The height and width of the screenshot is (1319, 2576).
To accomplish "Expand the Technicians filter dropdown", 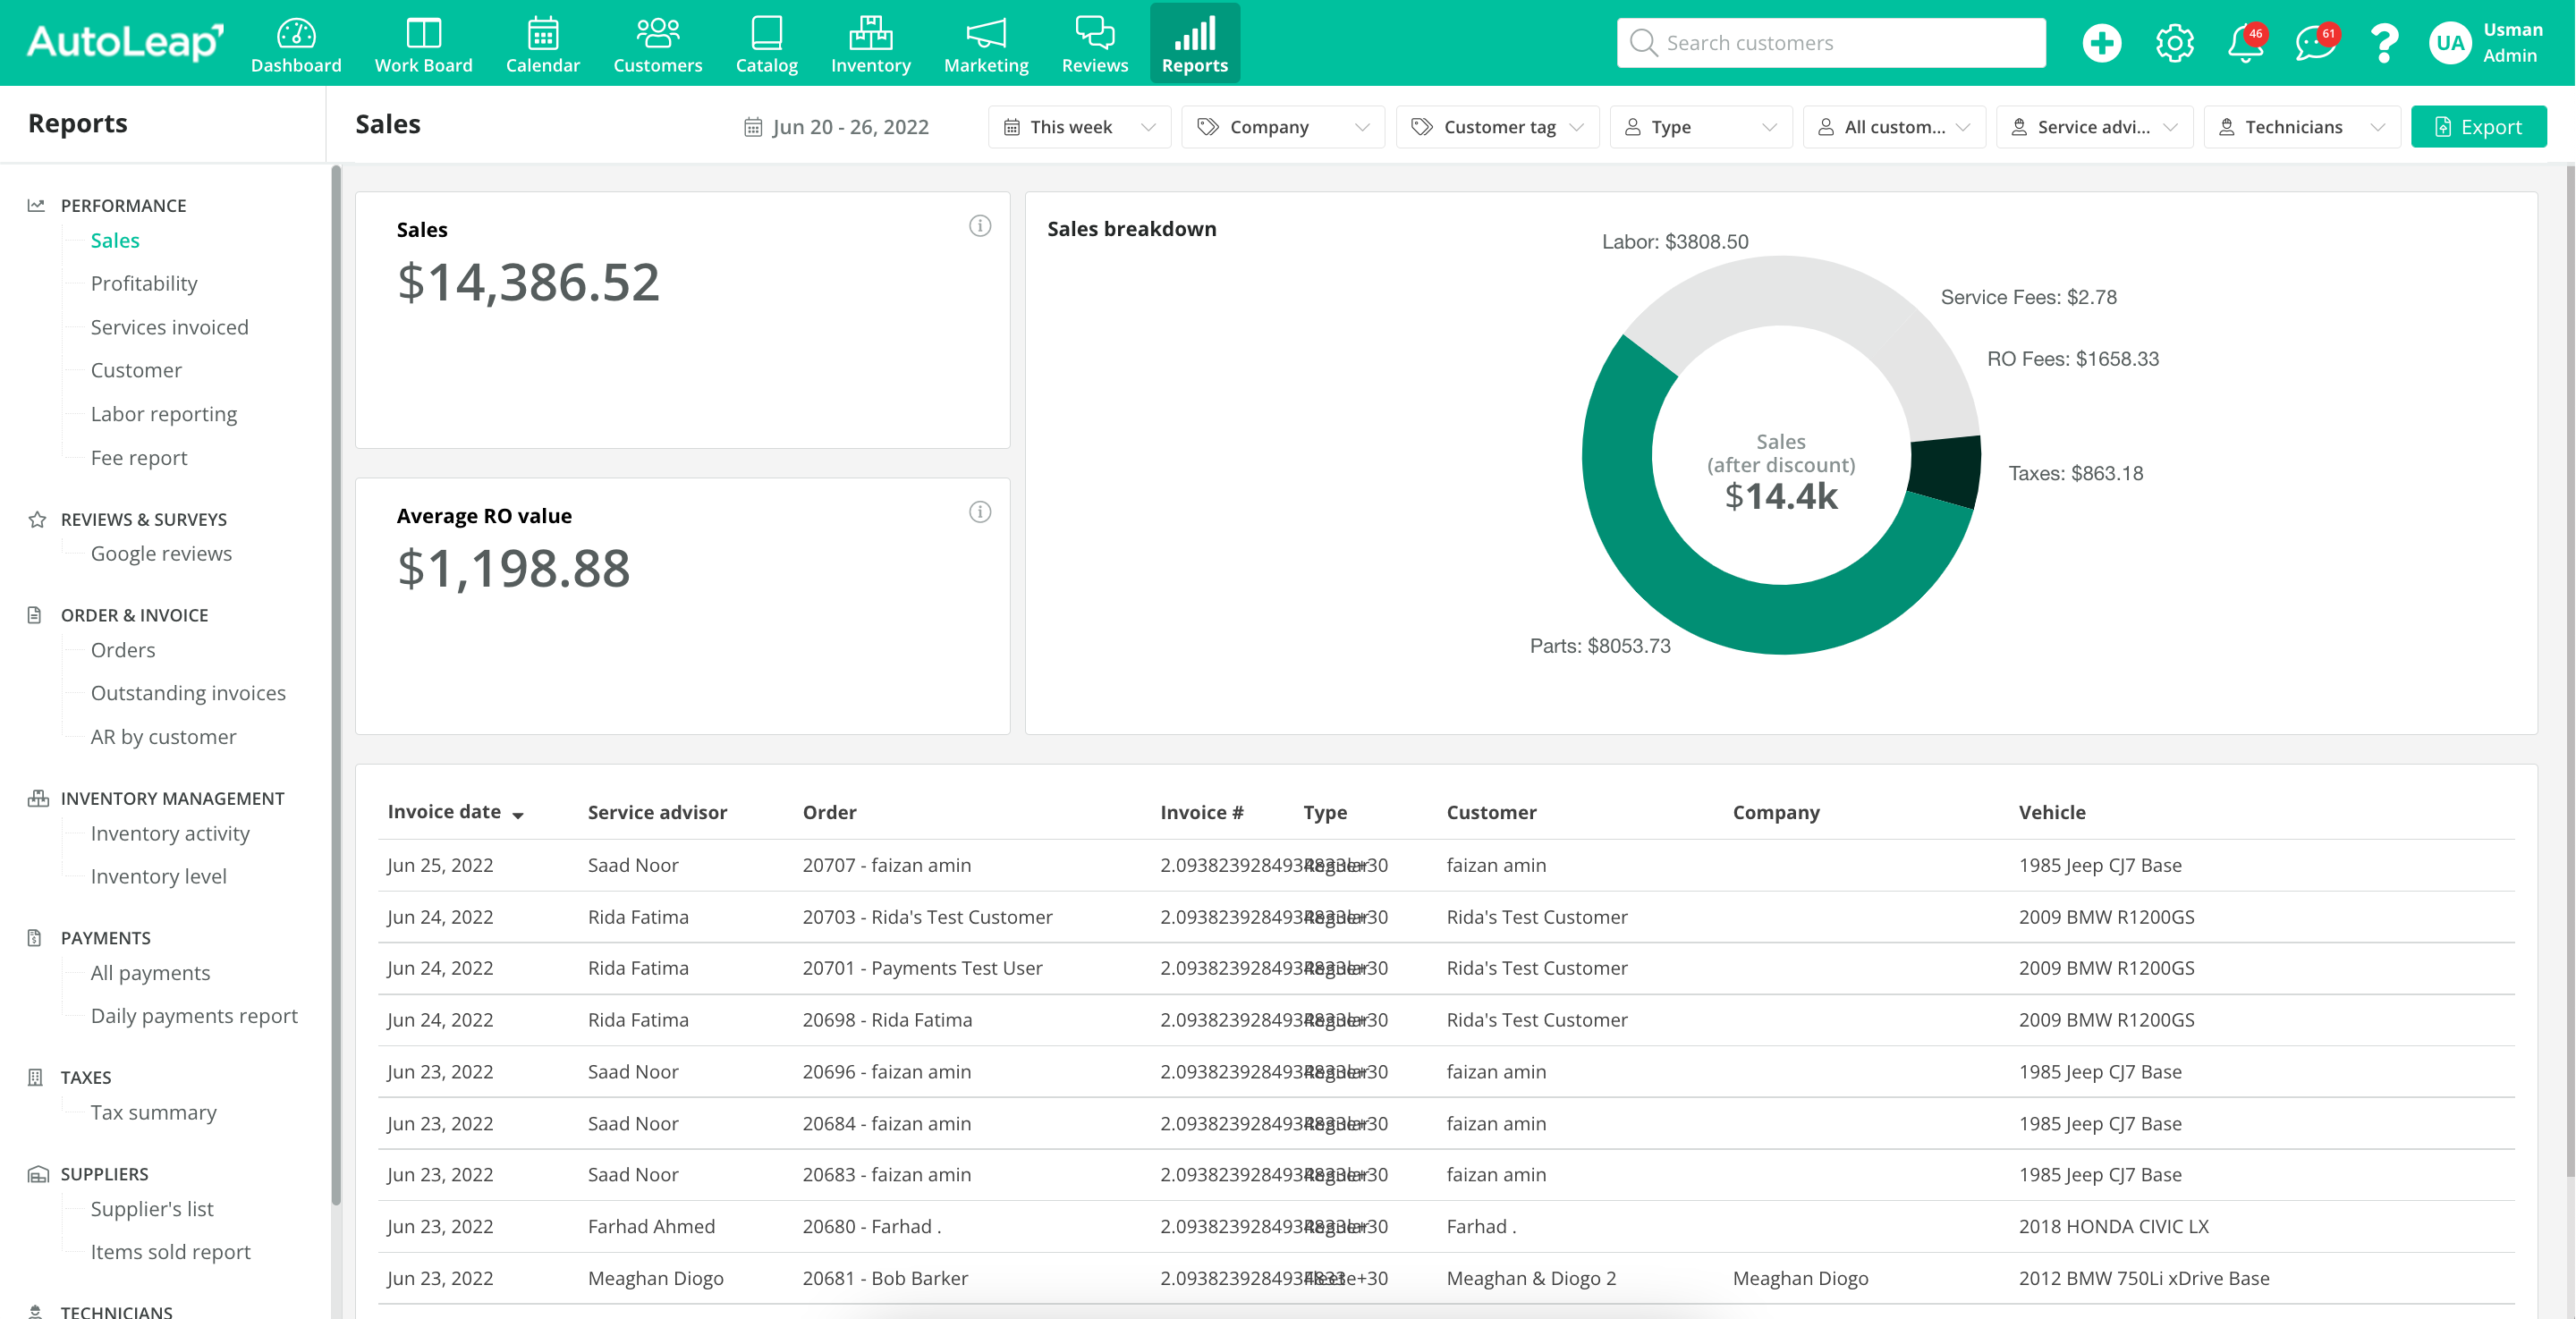I will (x=2301, y=127).
